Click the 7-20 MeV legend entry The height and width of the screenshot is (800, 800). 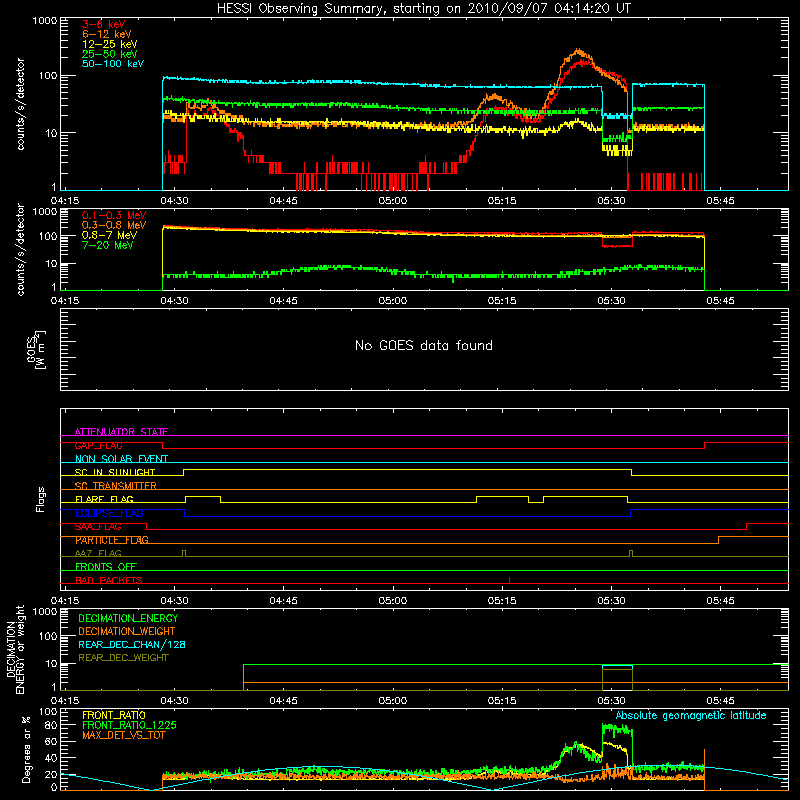[107, 245]
